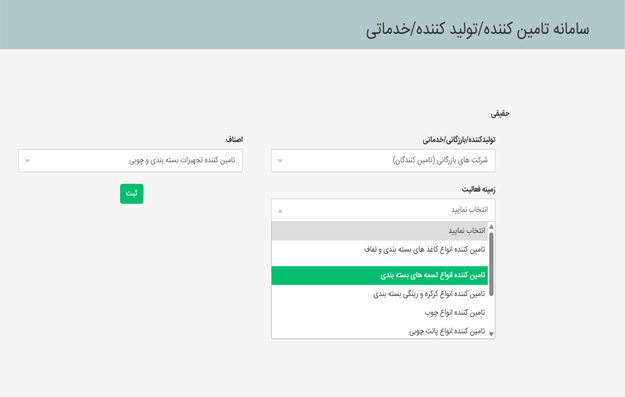Click the اصناف field label
This screenshot has height=397, width=625.
[234, 140]
